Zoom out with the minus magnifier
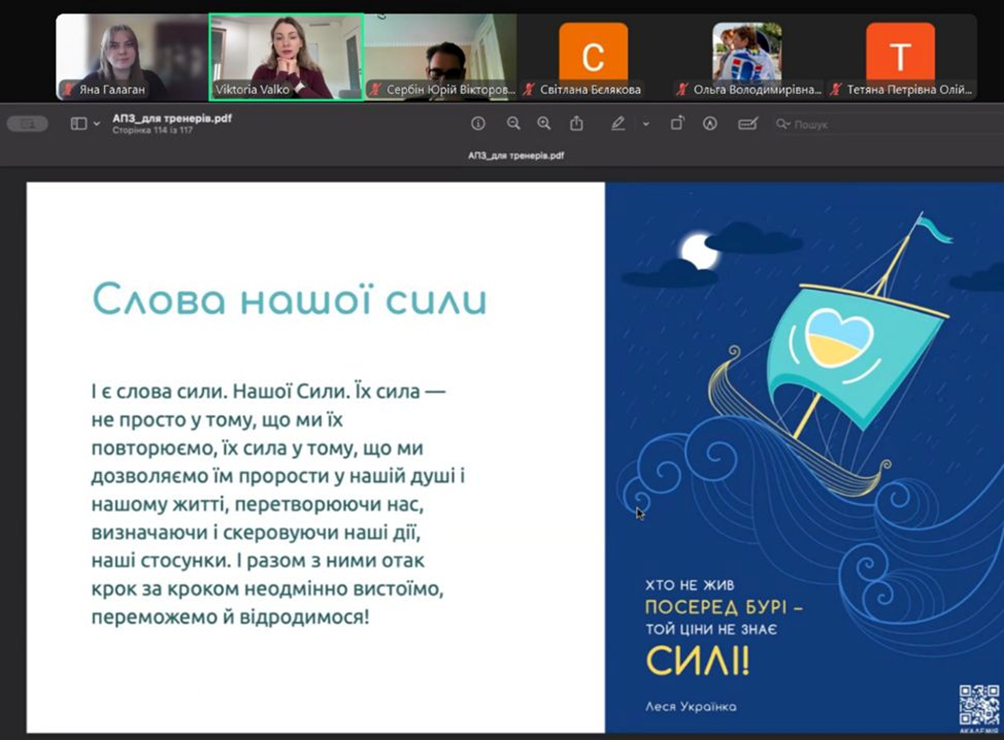 (513, 124)
